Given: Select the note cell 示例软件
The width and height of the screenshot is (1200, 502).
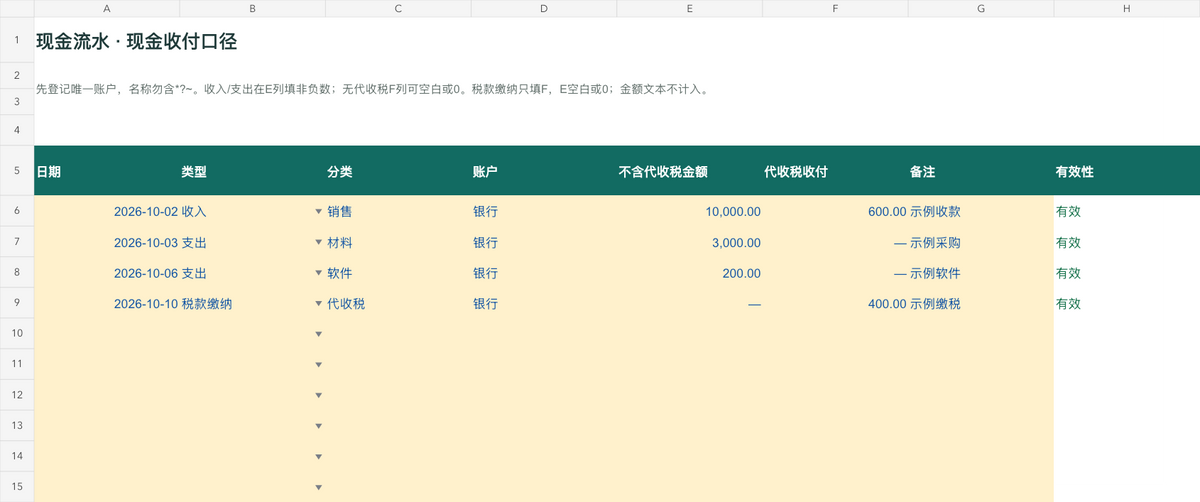Looking at the screenshot, I should tap(981, 273).
